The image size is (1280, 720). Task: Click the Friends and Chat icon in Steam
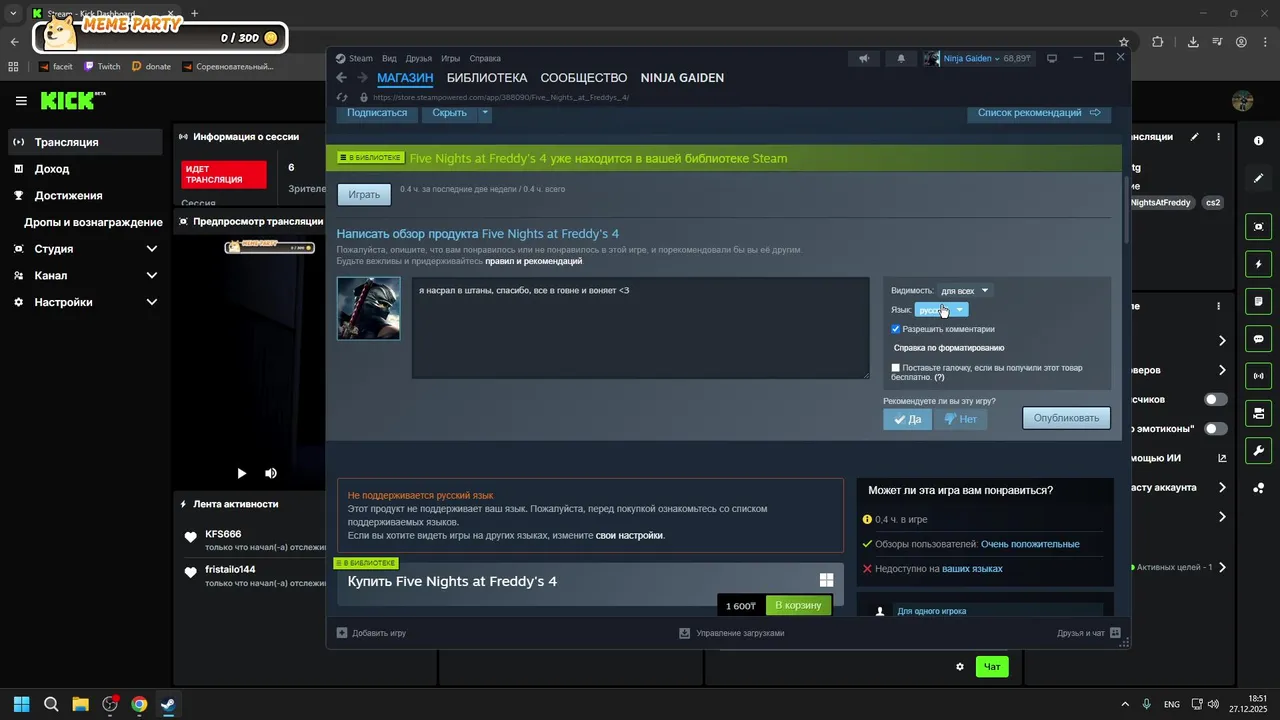(1115, 633)
